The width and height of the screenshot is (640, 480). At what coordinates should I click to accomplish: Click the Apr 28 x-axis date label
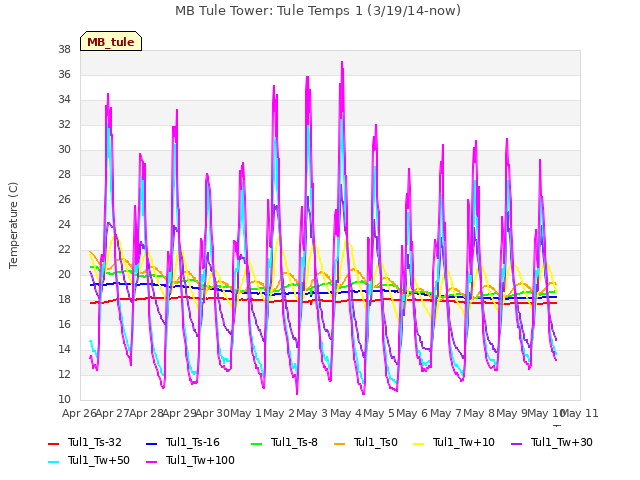[146, 413]
